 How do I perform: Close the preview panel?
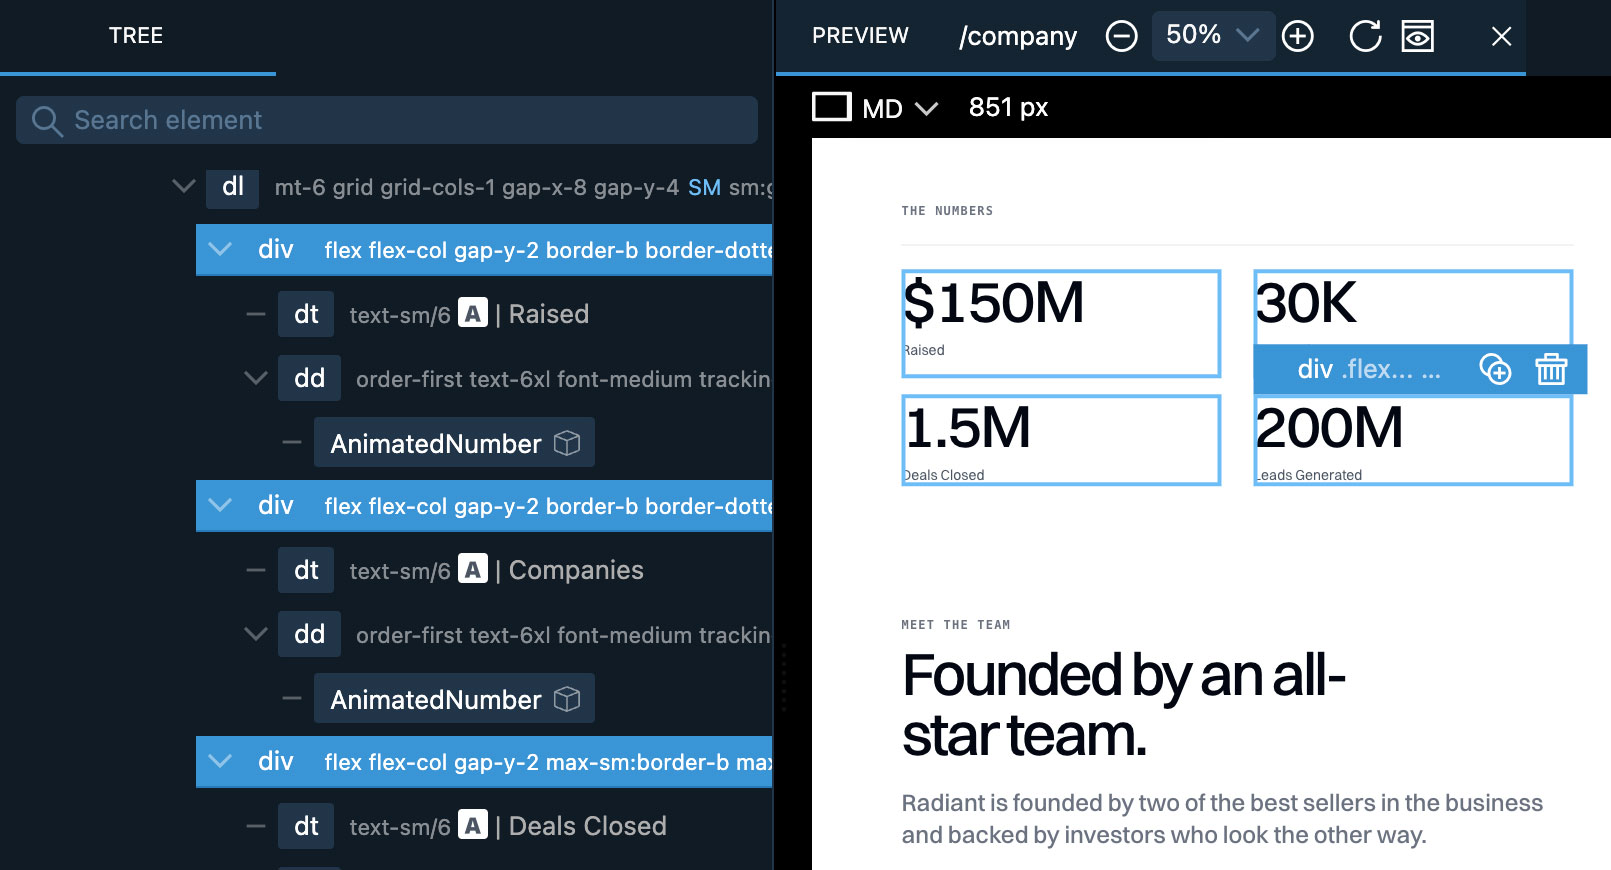(x=1501, y=37)
